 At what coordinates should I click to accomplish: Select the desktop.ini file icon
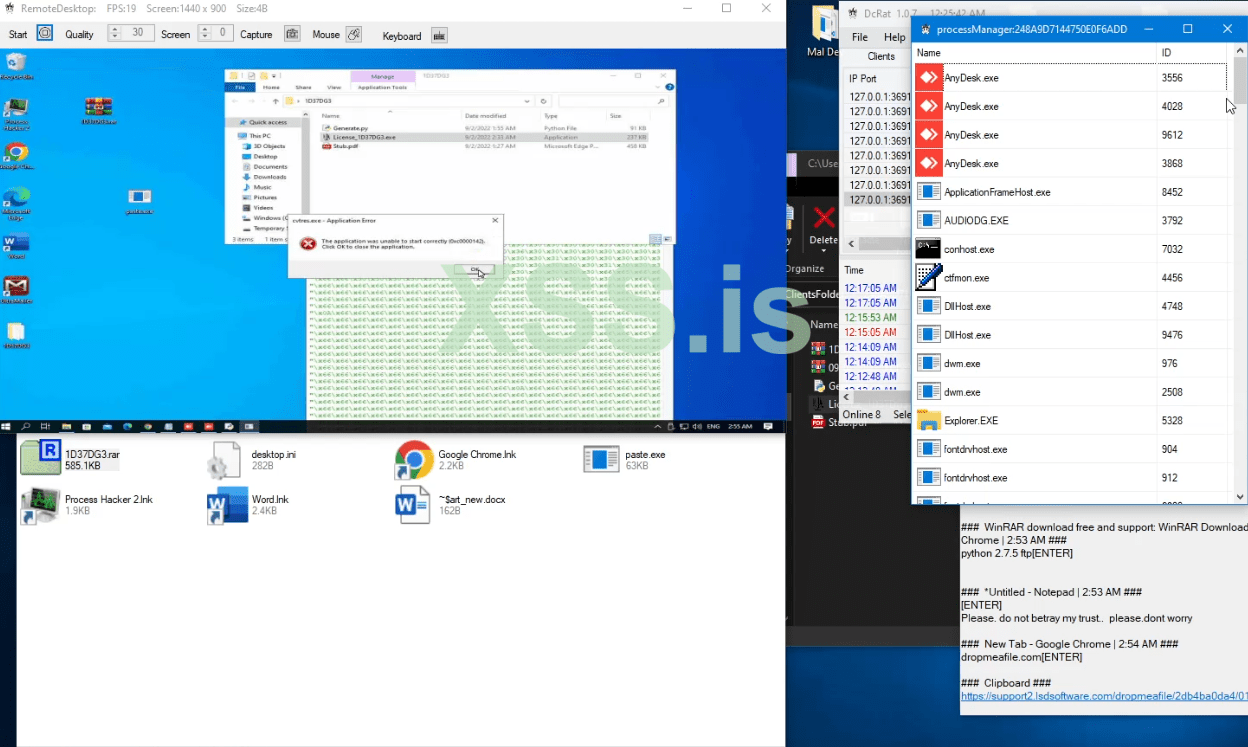224,461
